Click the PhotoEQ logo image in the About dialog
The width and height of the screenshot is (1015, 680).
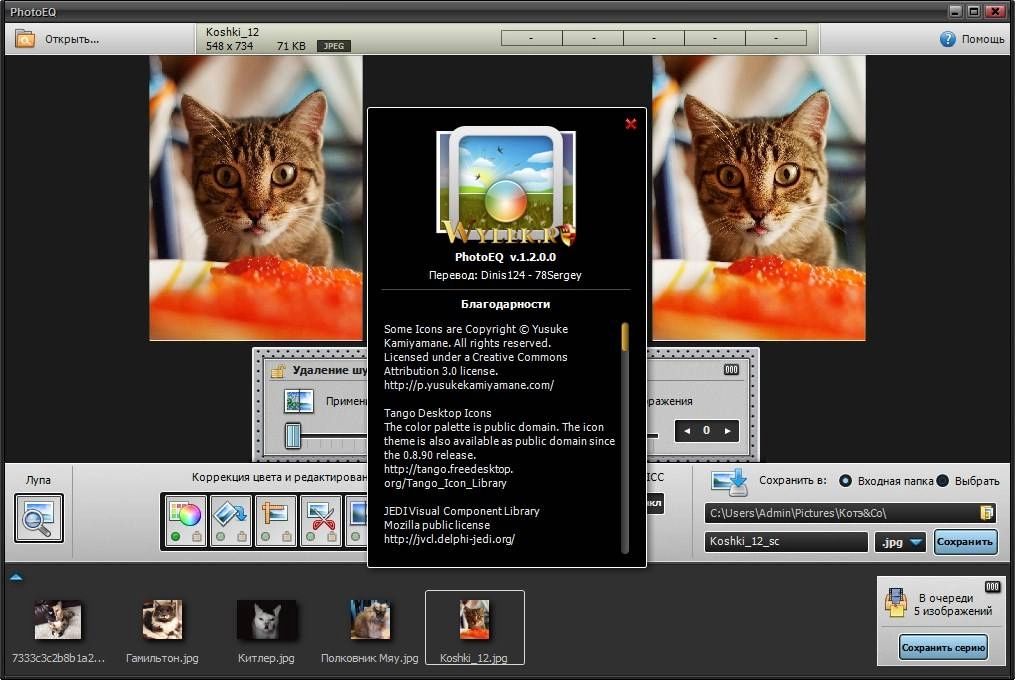tap(506, 186)
